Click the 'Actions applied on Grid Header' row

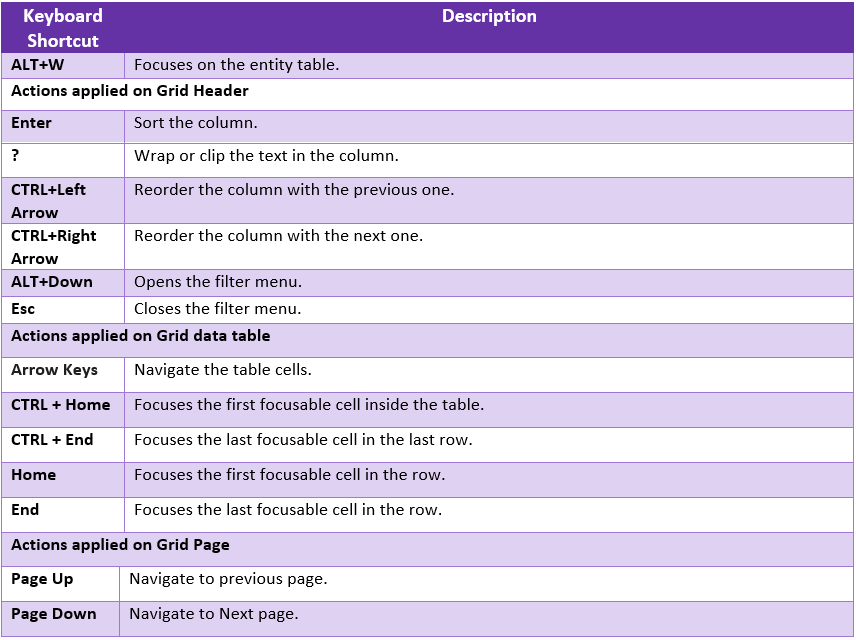pyautogui.click(x=130, y=91)
